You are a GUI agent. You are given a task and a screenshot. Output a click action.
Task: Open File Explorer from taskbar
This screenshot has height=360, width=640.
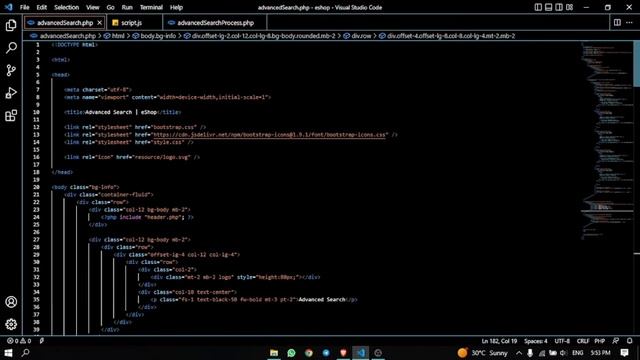(x=274, y=353)
